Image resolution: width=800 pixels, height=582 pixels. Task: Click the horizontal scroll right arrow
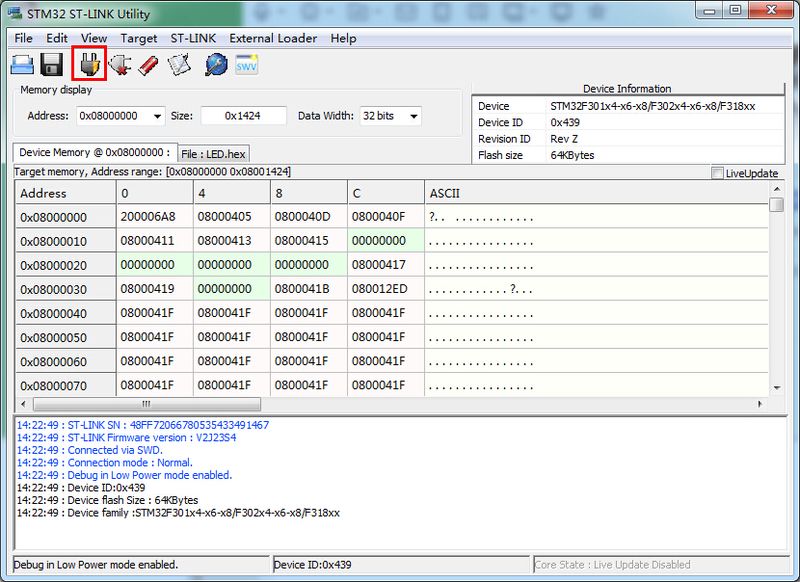point(760,404)
